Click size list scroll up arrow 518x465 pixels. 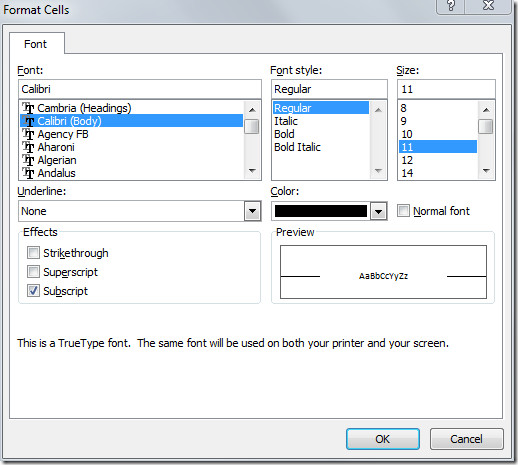click(486, 110)
